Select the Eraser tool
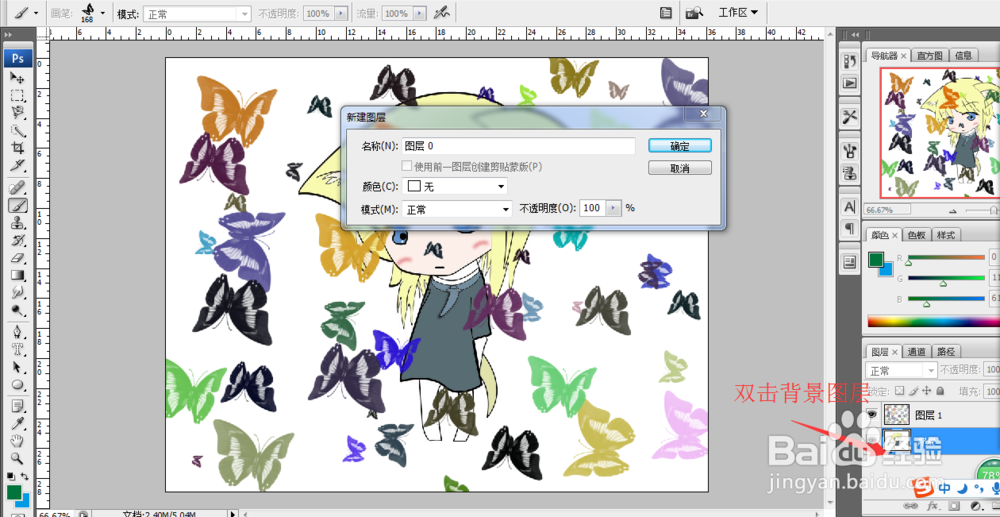The image size is (1000, 517). click(18, 258)
